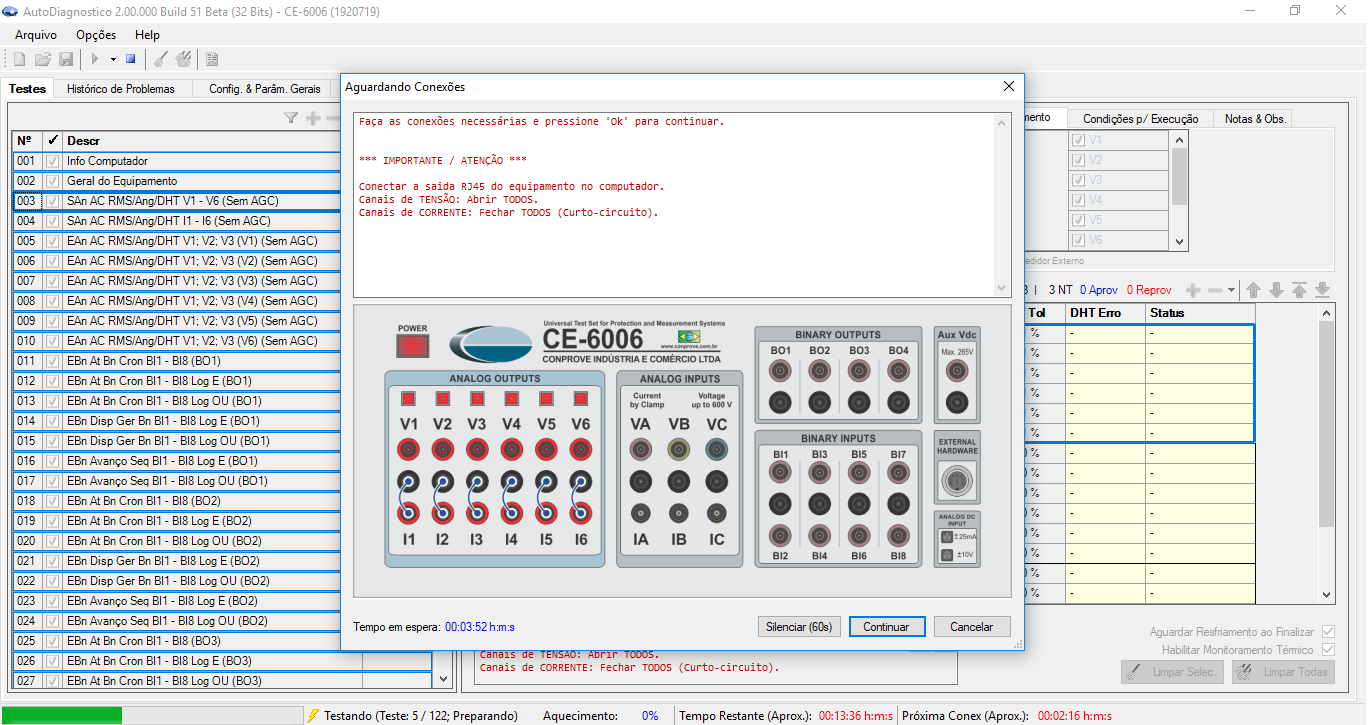
Task: Toggle the V1 channel checkbox
Action: click(1078, 140)
